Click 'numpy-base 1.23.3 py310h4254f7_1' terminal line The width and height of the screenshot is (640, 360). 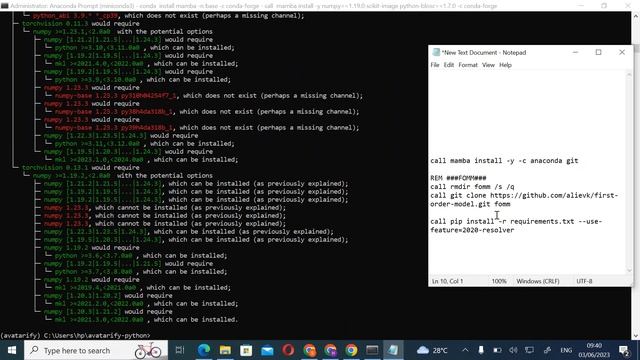pos(116,96)
